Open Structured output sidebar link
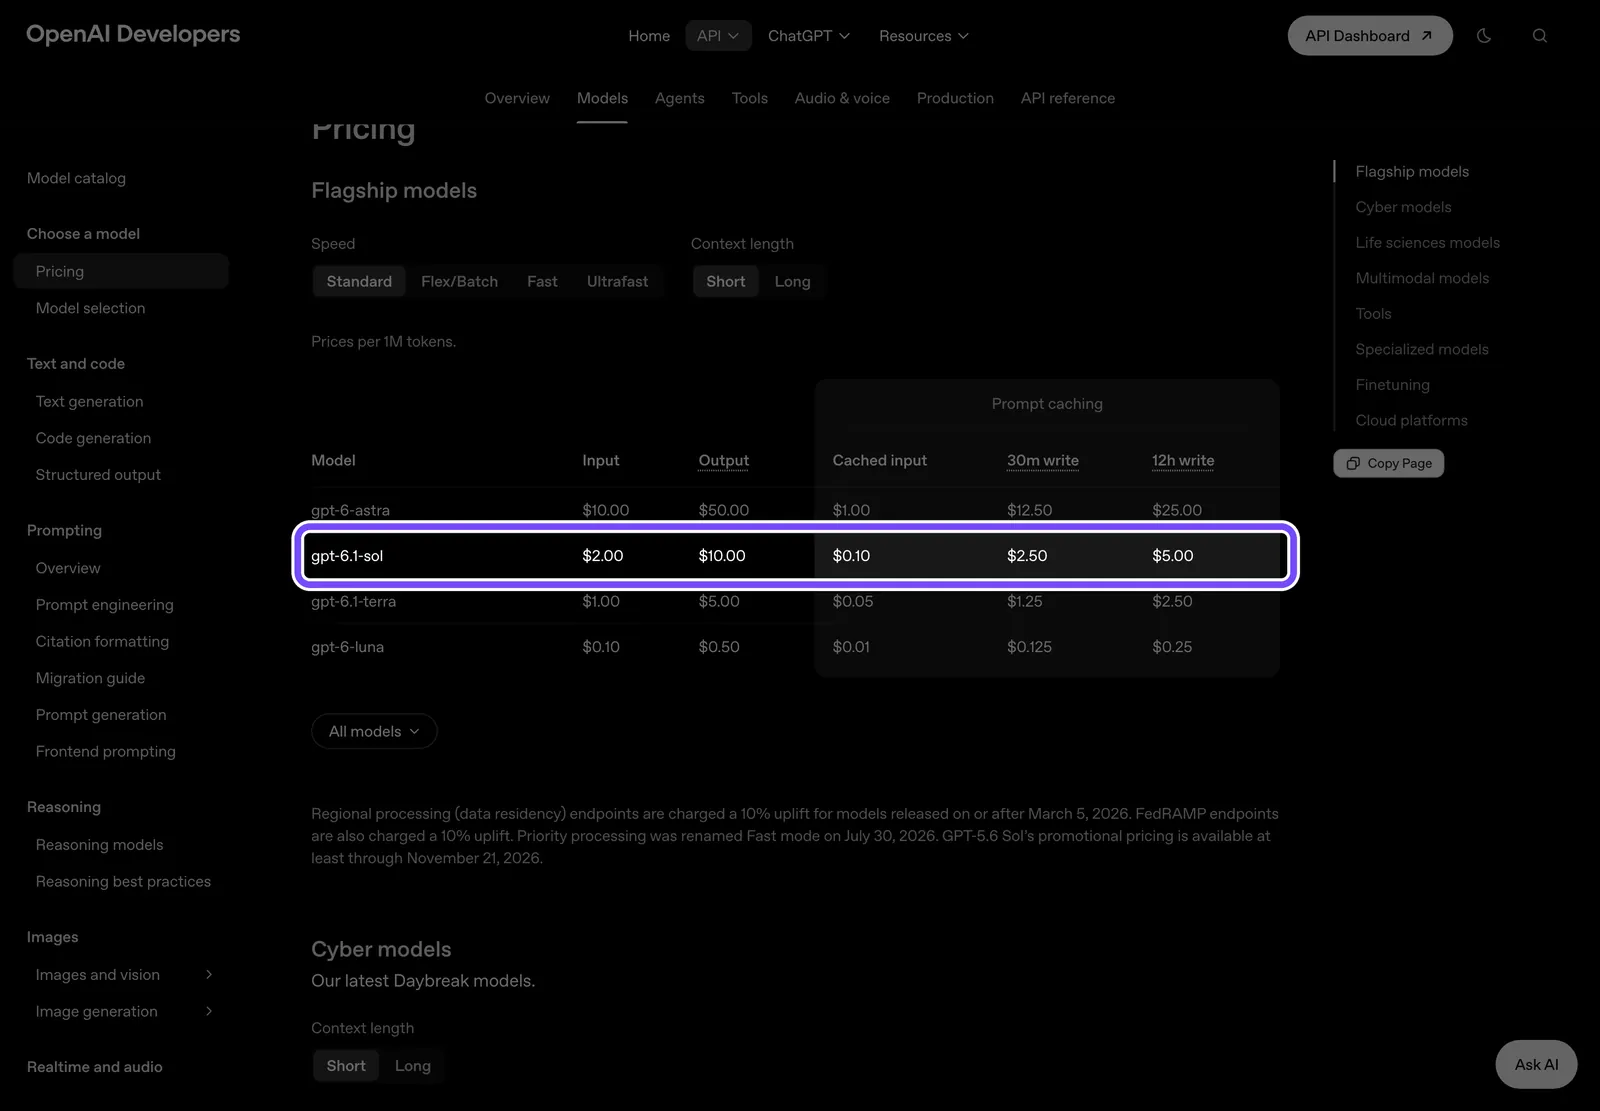The image size is (1600, 1111). click(98, 475)
